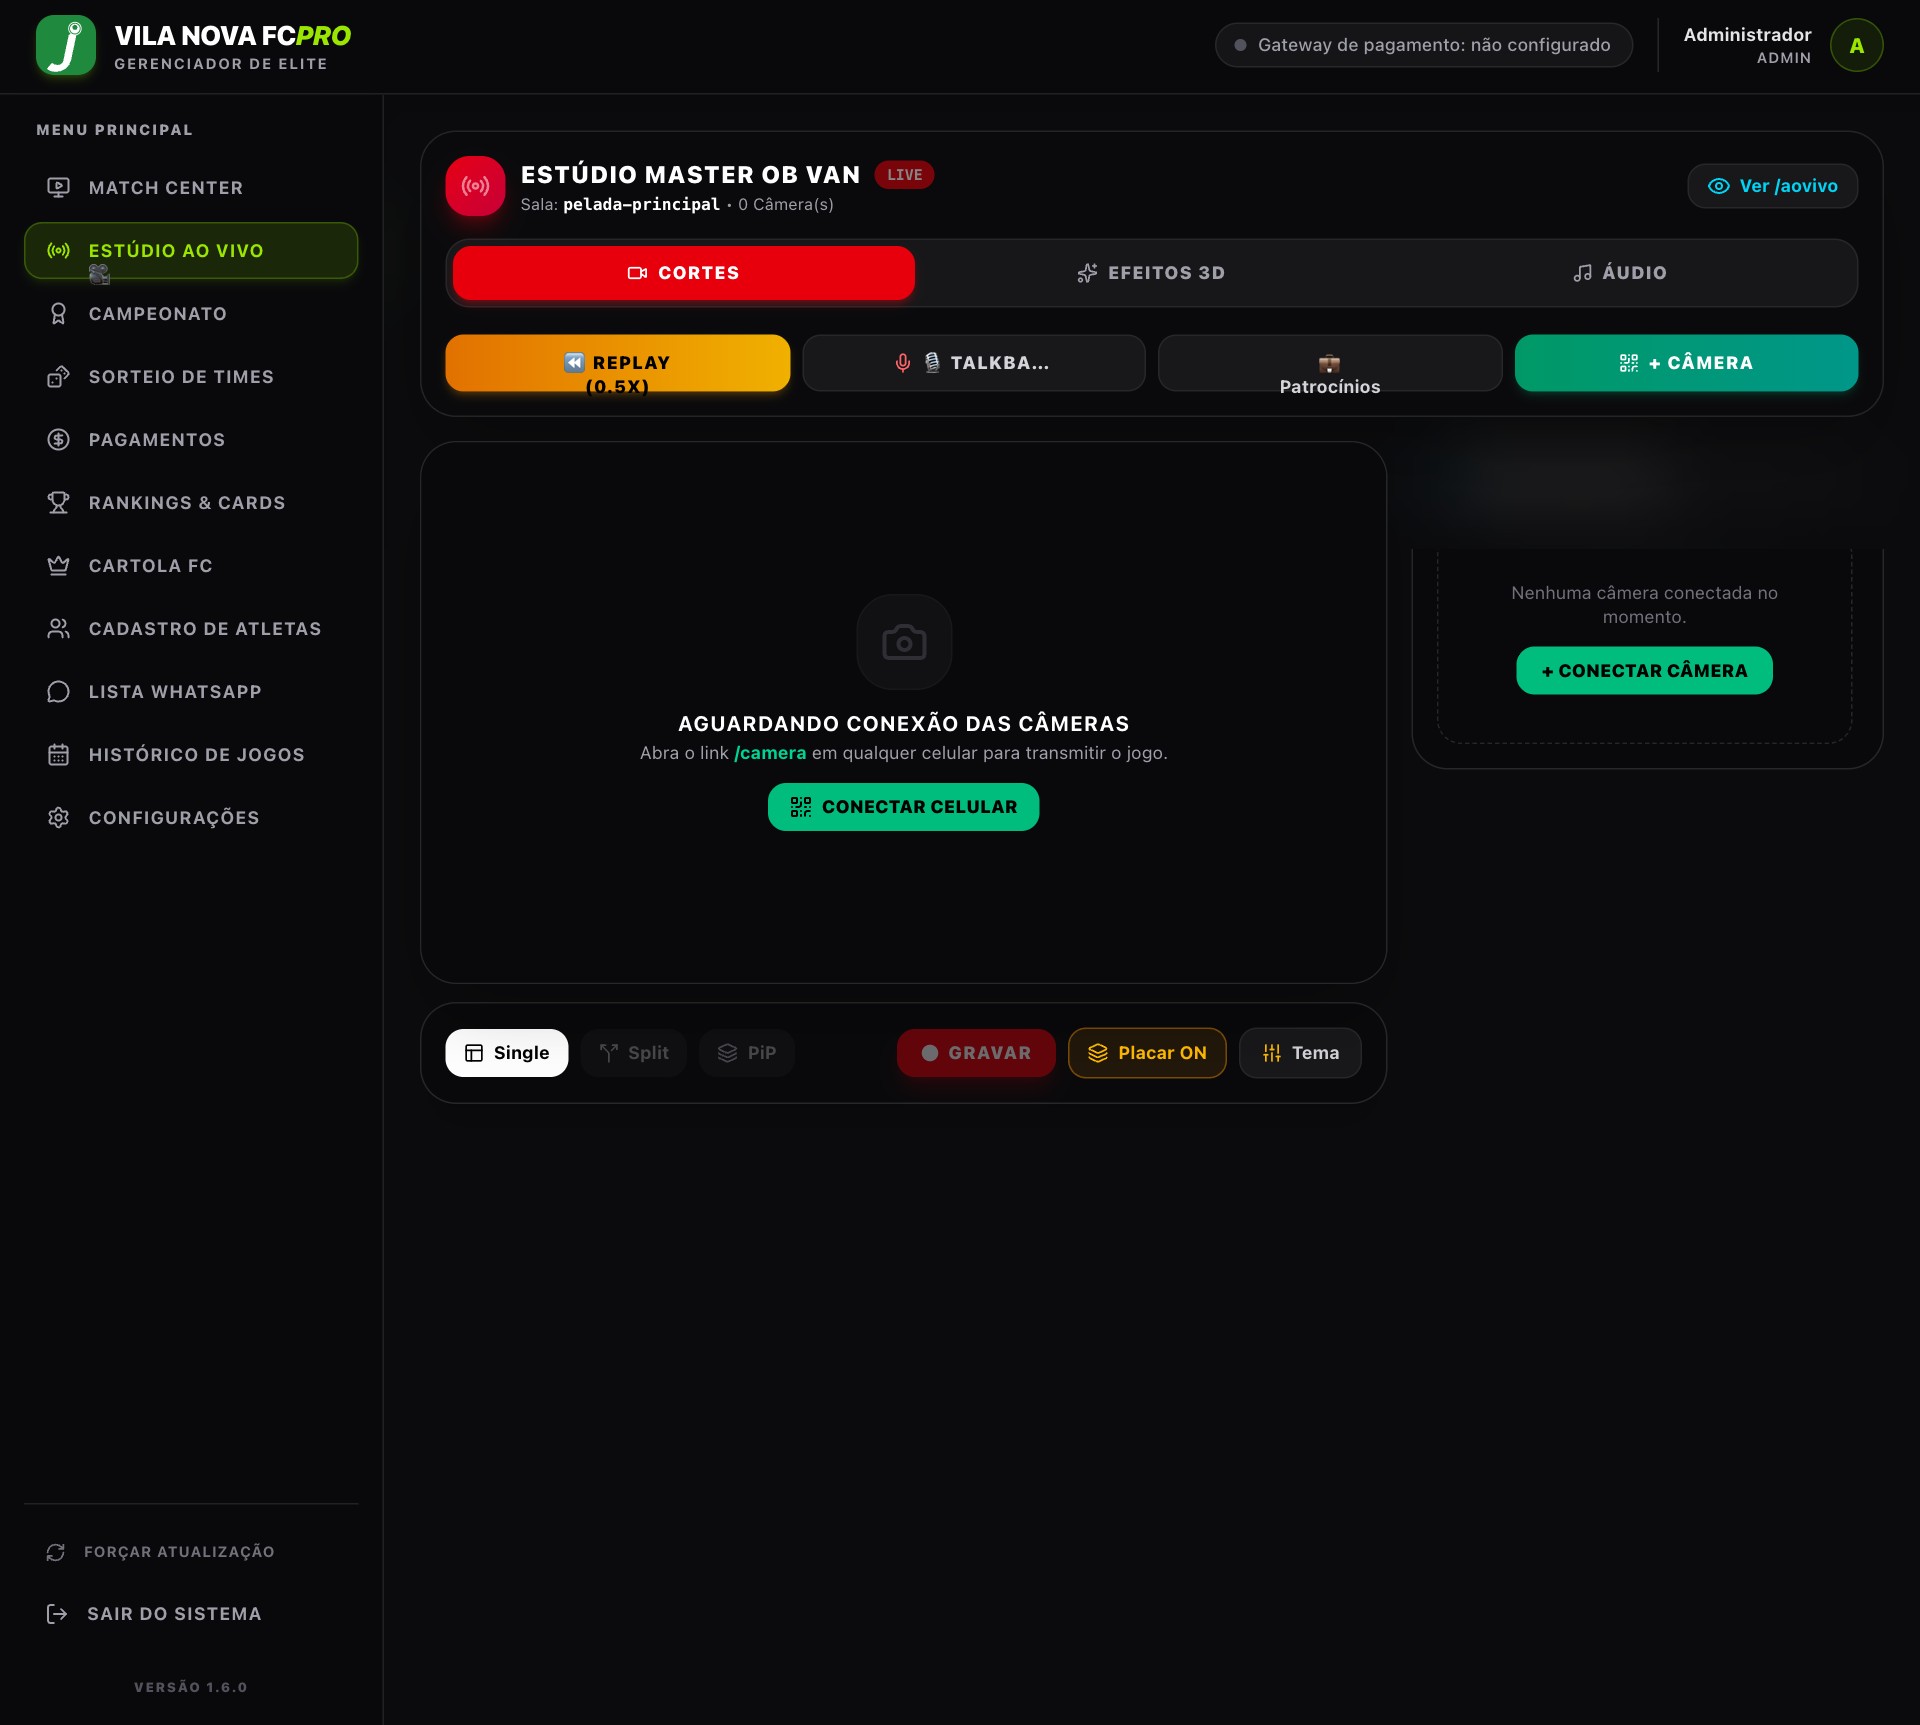Select the Single layout mode
1920x1725 pixels.
click(x=506, y=1053)
